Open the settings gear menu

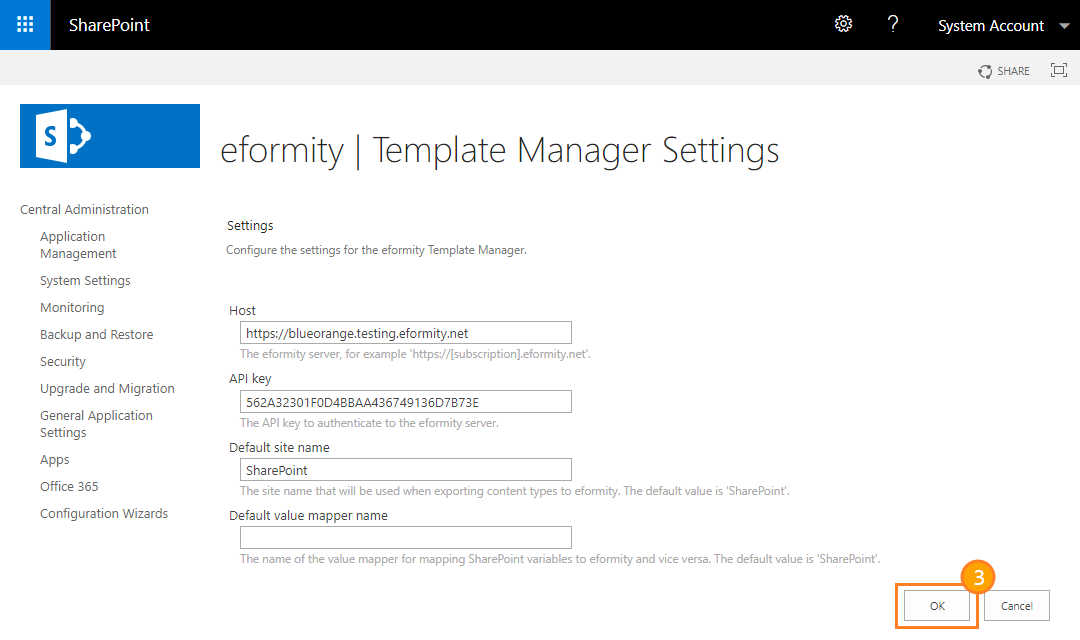coord(843,24)
